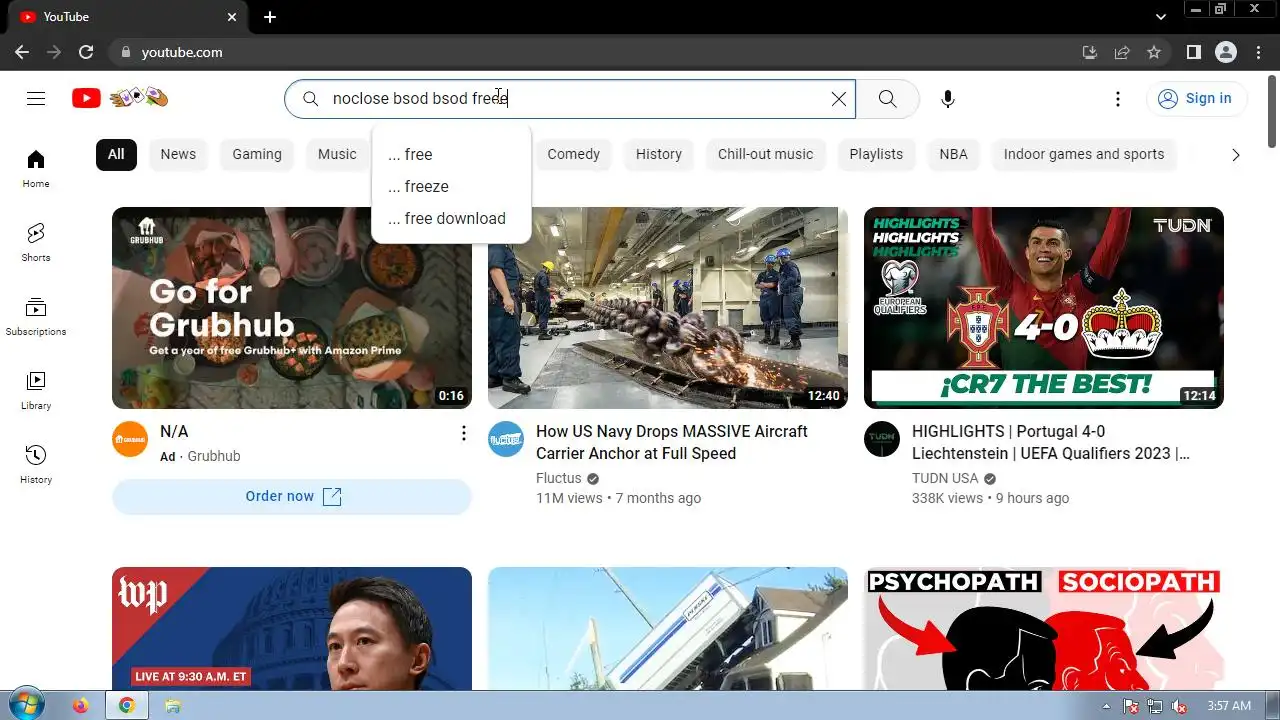This screenshot has height=720, width=1280.
Task: Open the Home sidebar icon
Action: [36, 168]
